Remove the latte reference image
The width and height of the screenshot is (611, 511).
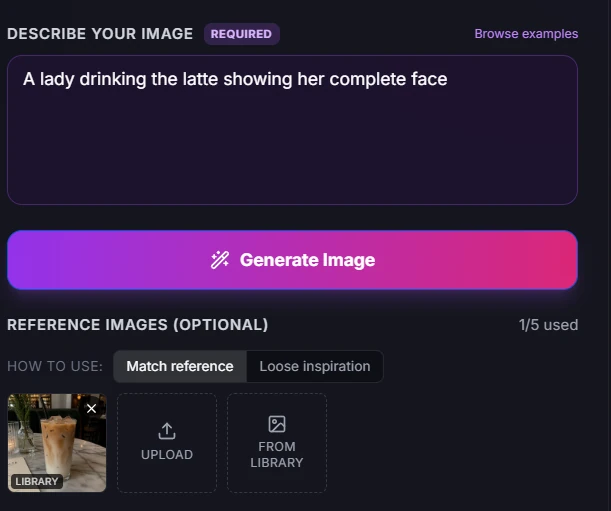pos(92,408)
